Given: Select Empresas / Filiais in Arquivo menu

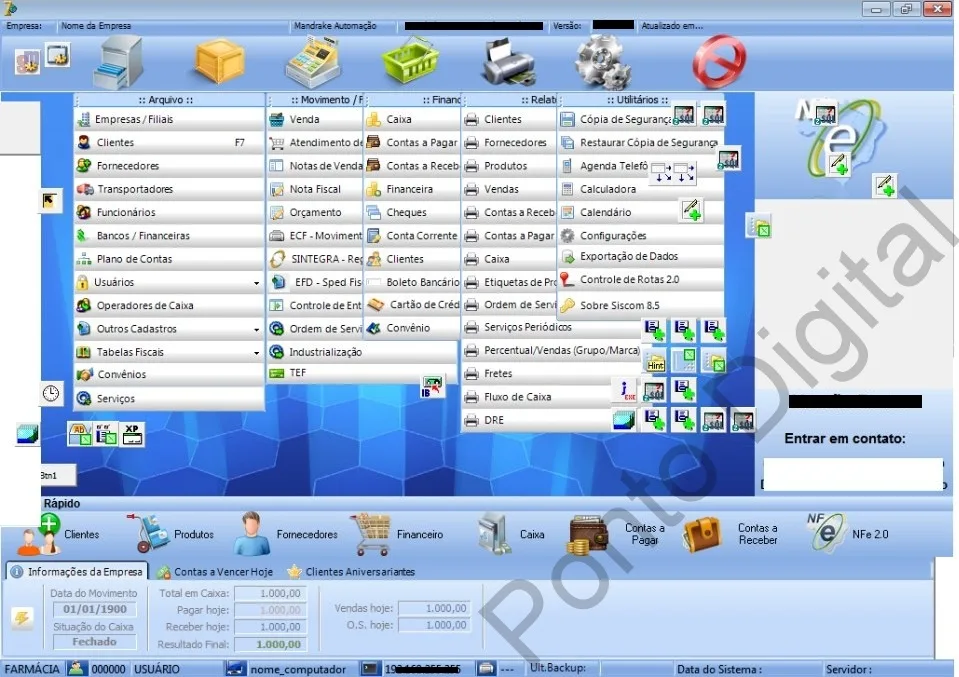Looking at the screenshot, I should pos(169,119).
